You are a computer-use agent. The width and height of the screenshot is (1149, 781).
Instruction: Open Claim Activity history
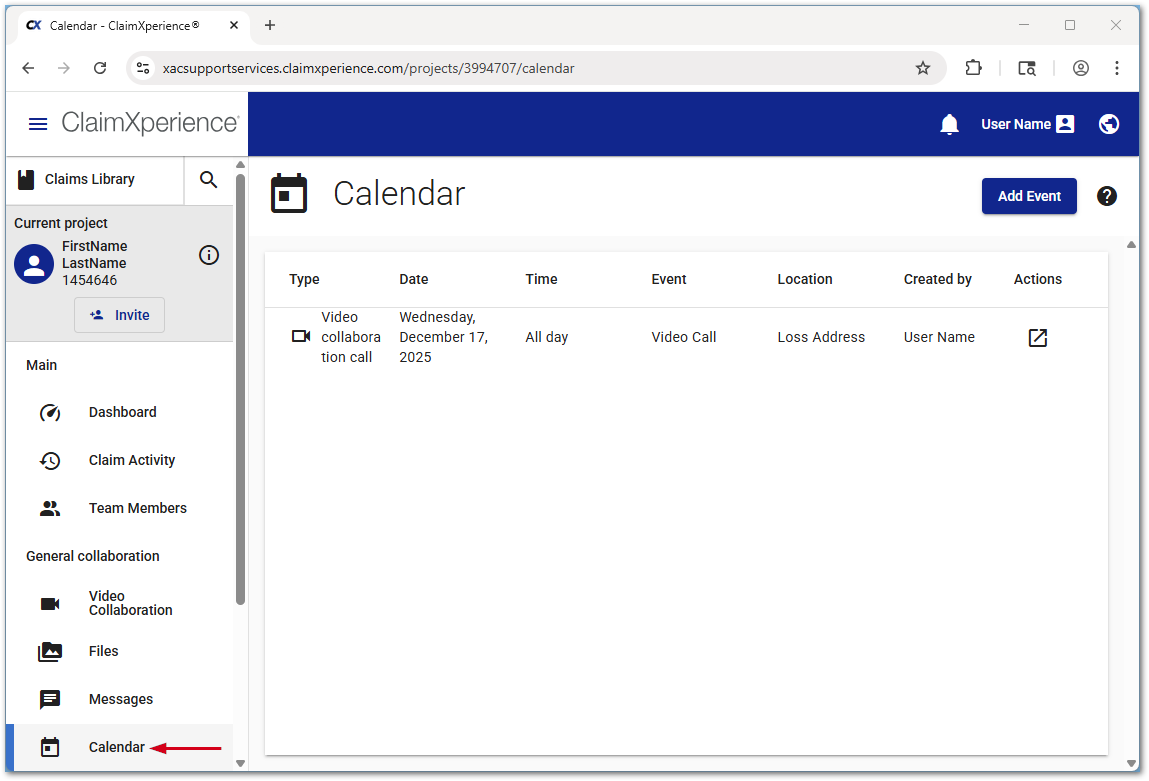[x=50, y=460]
